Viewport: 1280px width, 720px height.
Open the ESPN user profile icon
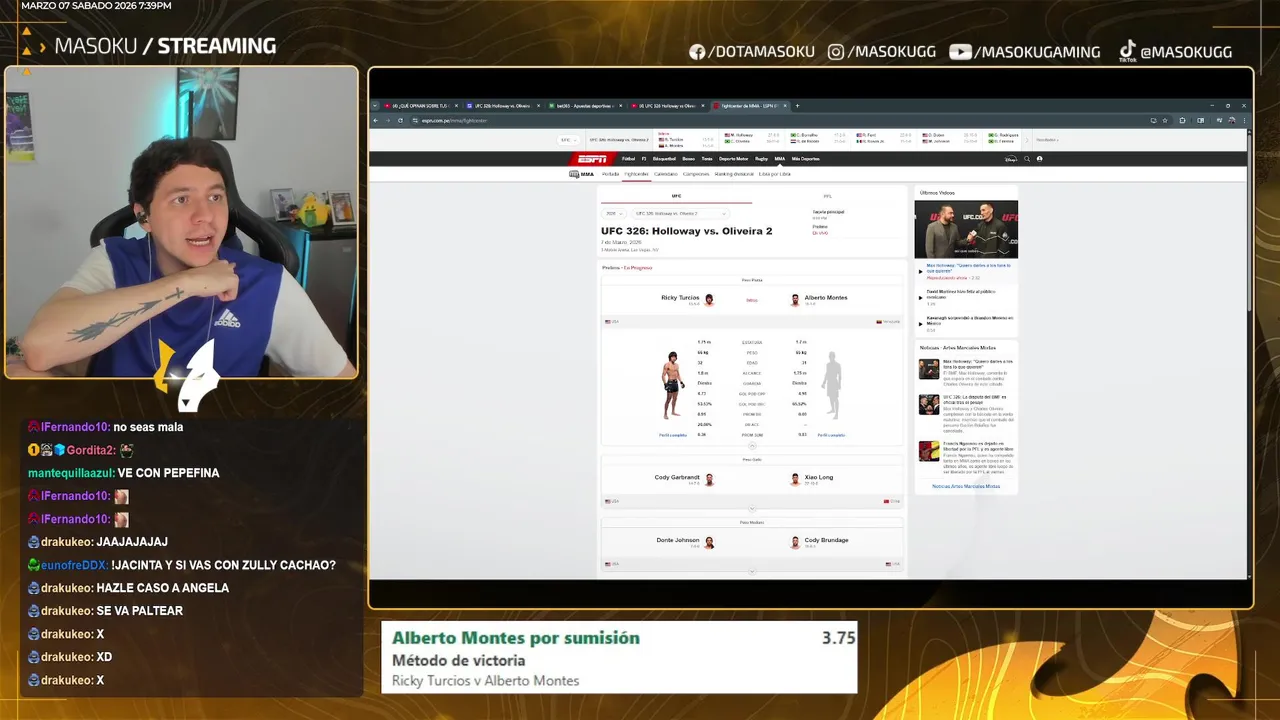[1039, 159]
